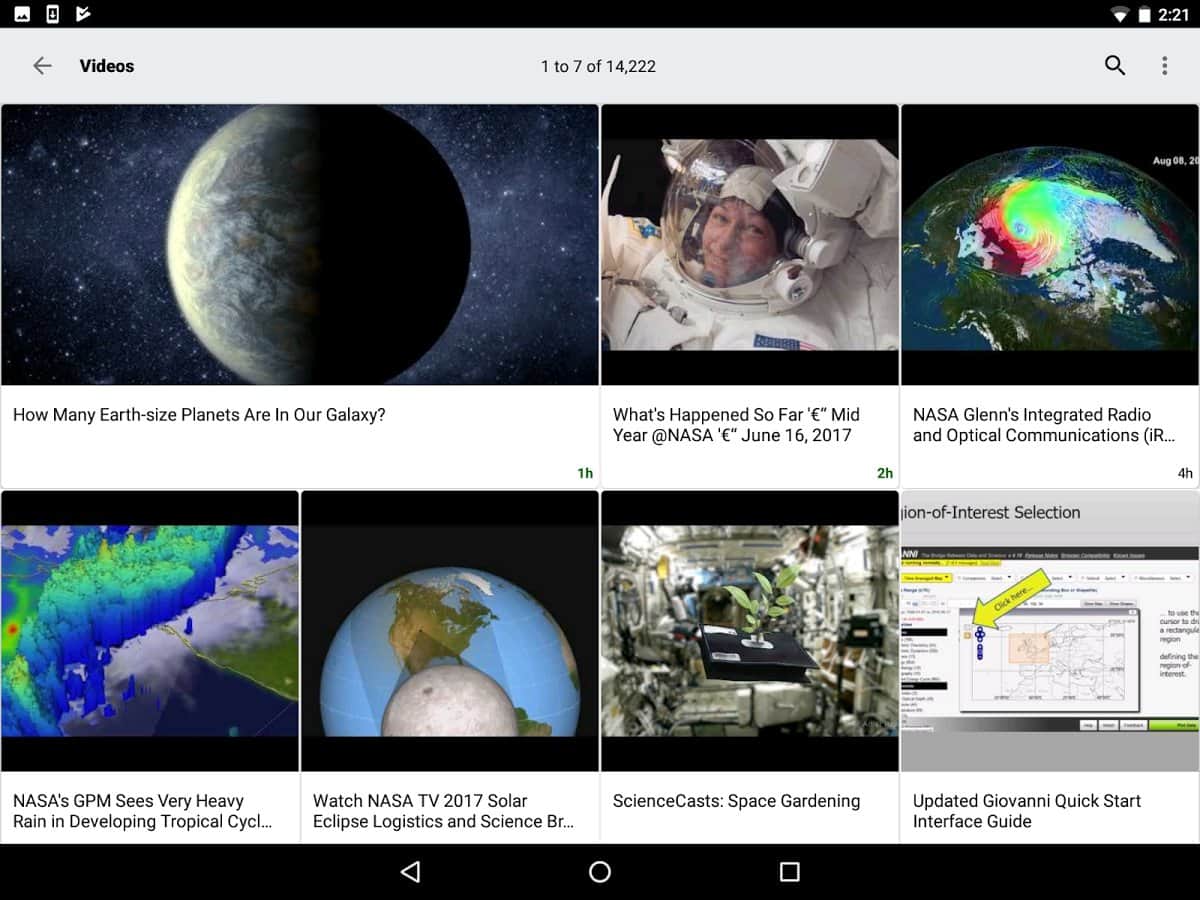Open the GPM heavy rain 3D thumbnail

point(150,630)
